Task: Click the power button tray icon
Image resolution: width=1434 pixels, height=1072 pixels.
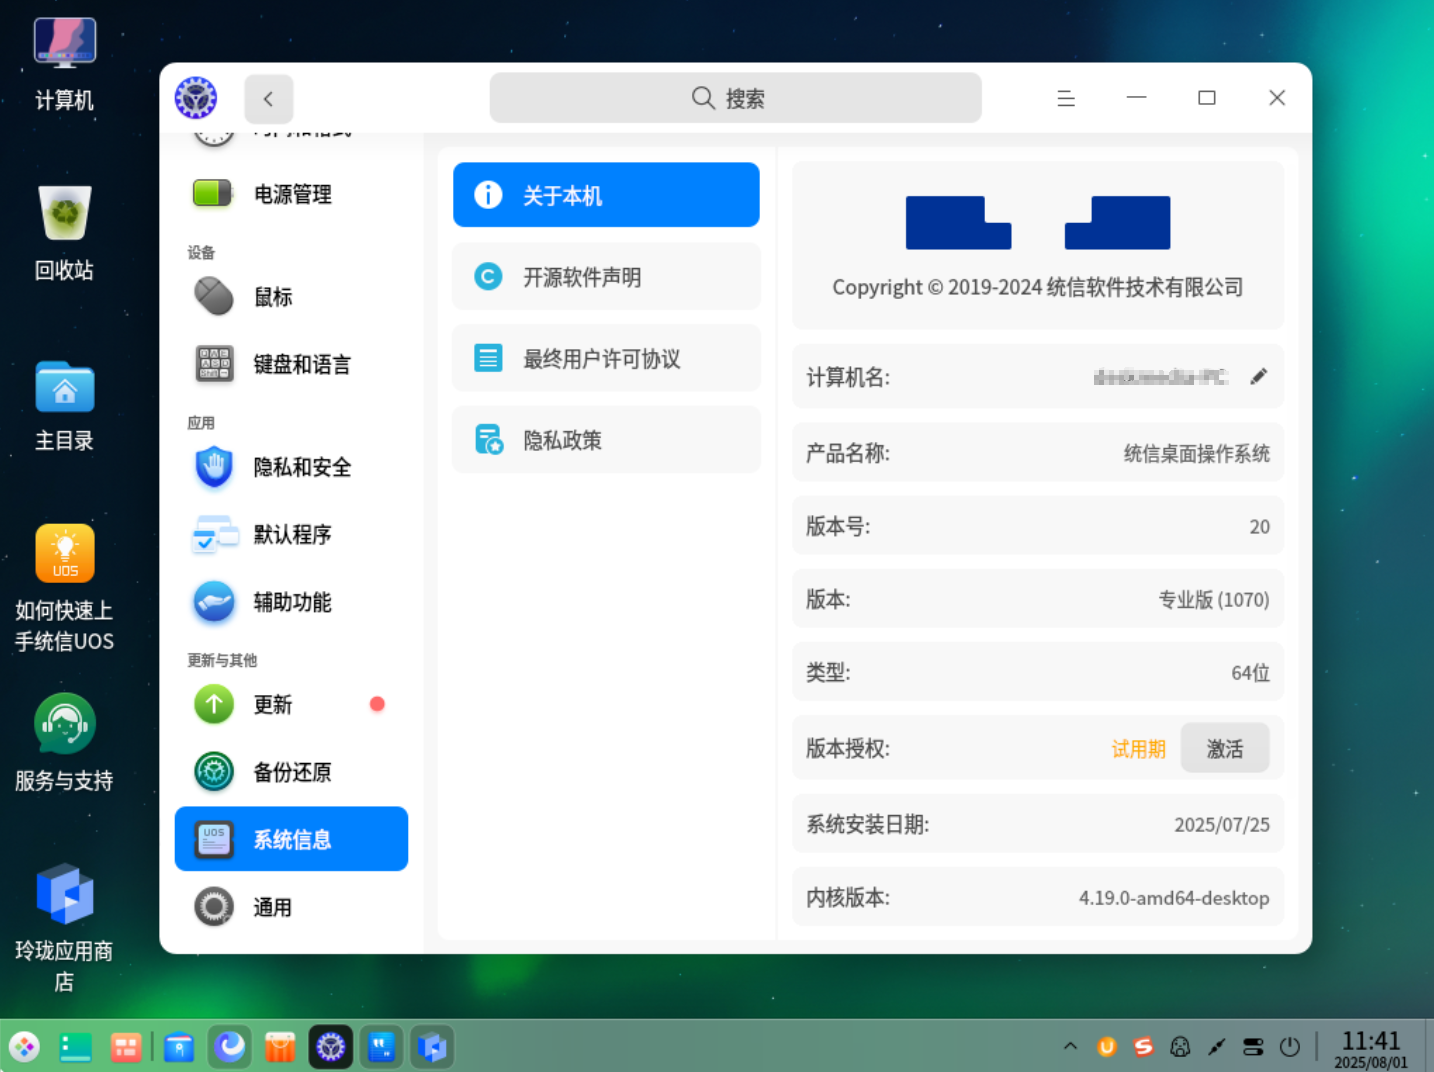Action: point(1290,1047)
